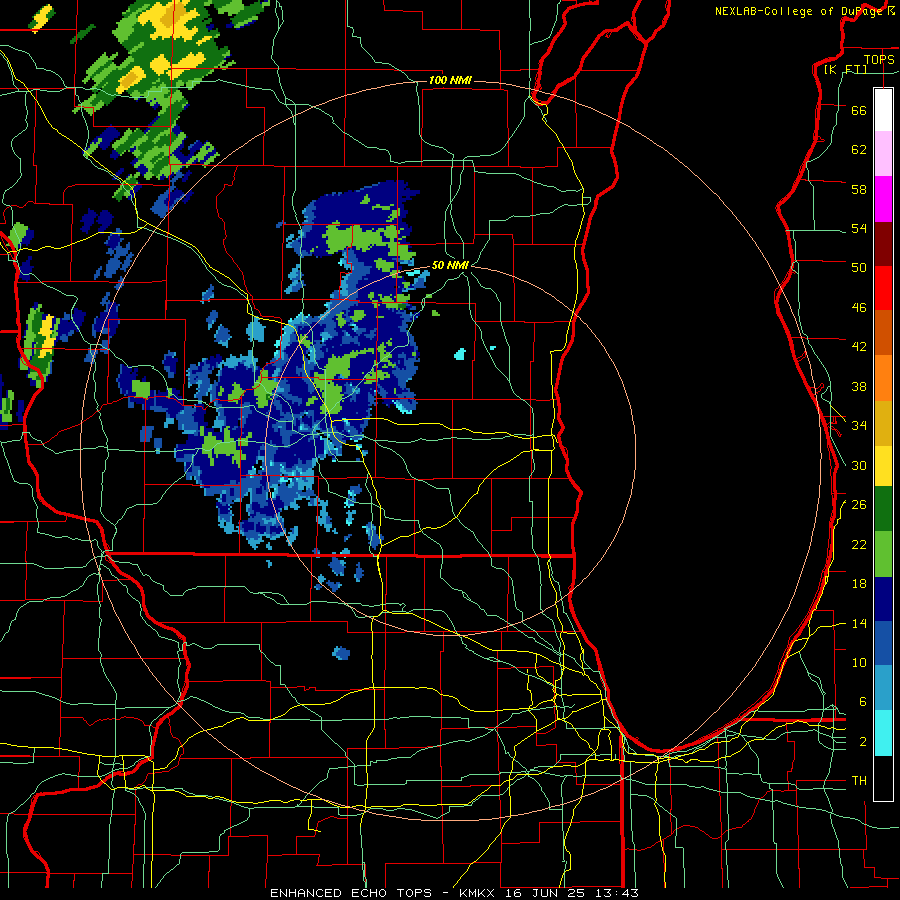
Task: Click the light pink swatch in the scale
Action: click(883, 153)
